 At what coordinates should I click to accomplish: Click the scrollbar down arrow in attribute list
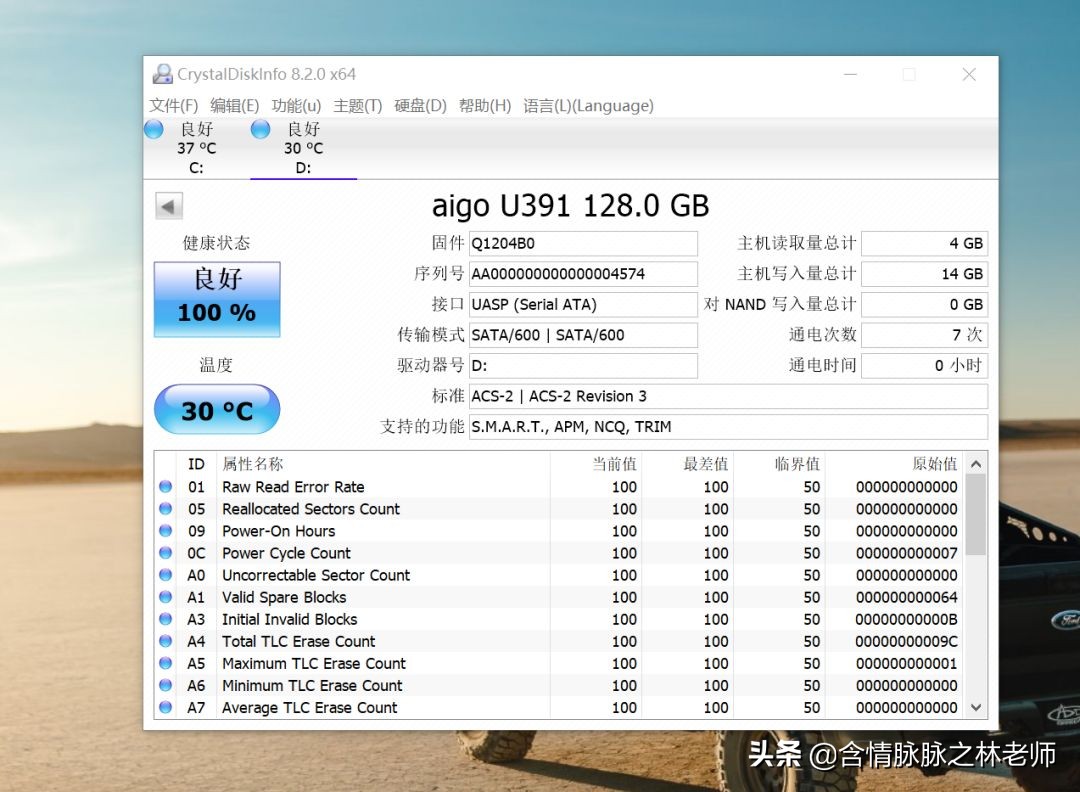coord(975,707)
